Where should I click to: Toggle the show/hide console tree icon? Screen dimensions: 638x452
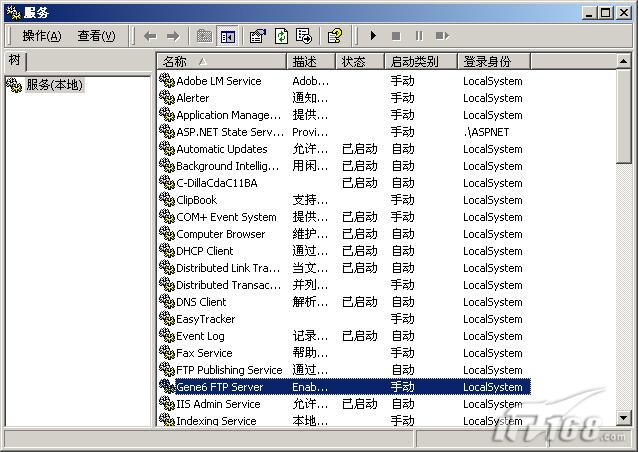(x=227, y=36)
